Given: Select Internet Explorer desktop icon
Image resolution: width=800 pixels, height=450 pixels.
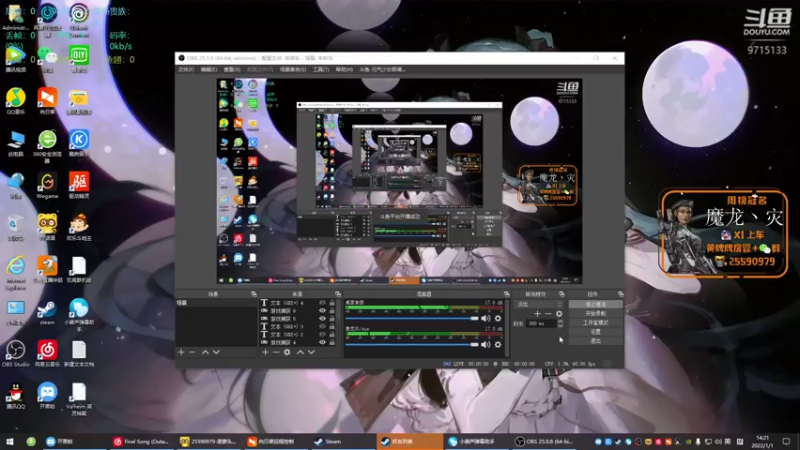Looking at the screenshot, I should click(16, 272).
